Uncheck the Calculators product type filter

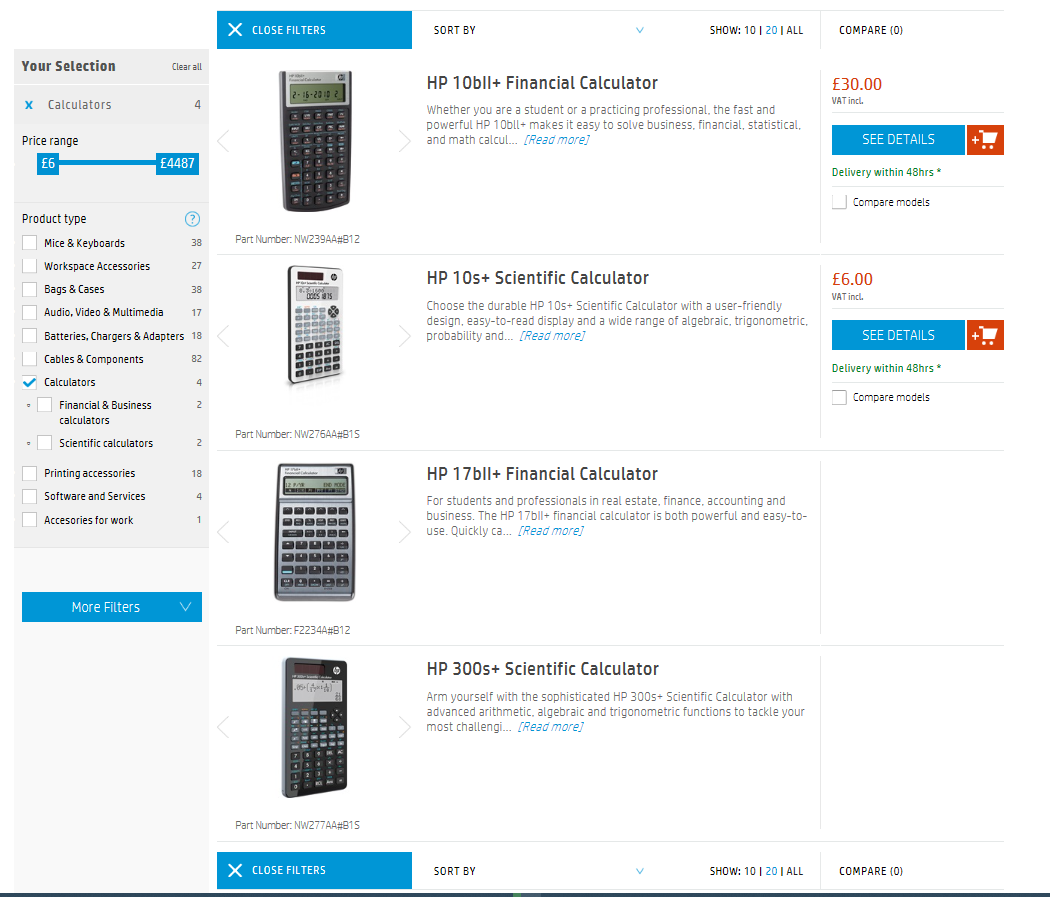point(28,382)
